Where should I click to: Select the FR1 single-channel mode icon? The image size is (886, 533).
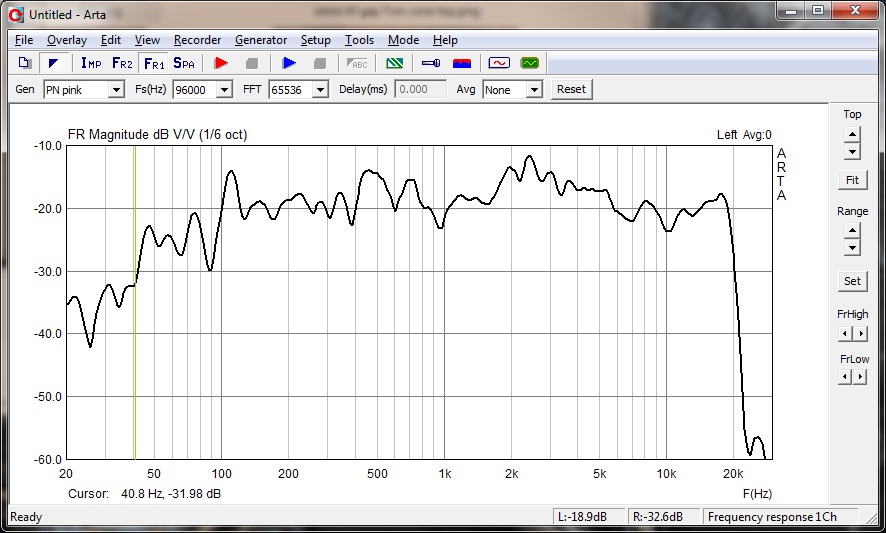(154, 63)
